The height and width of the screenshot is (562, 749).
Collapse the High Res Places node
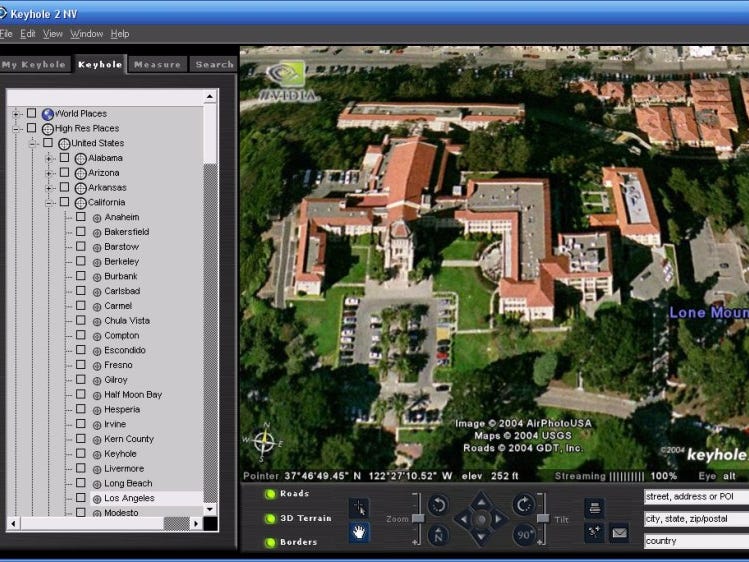(x=16, y=129)
